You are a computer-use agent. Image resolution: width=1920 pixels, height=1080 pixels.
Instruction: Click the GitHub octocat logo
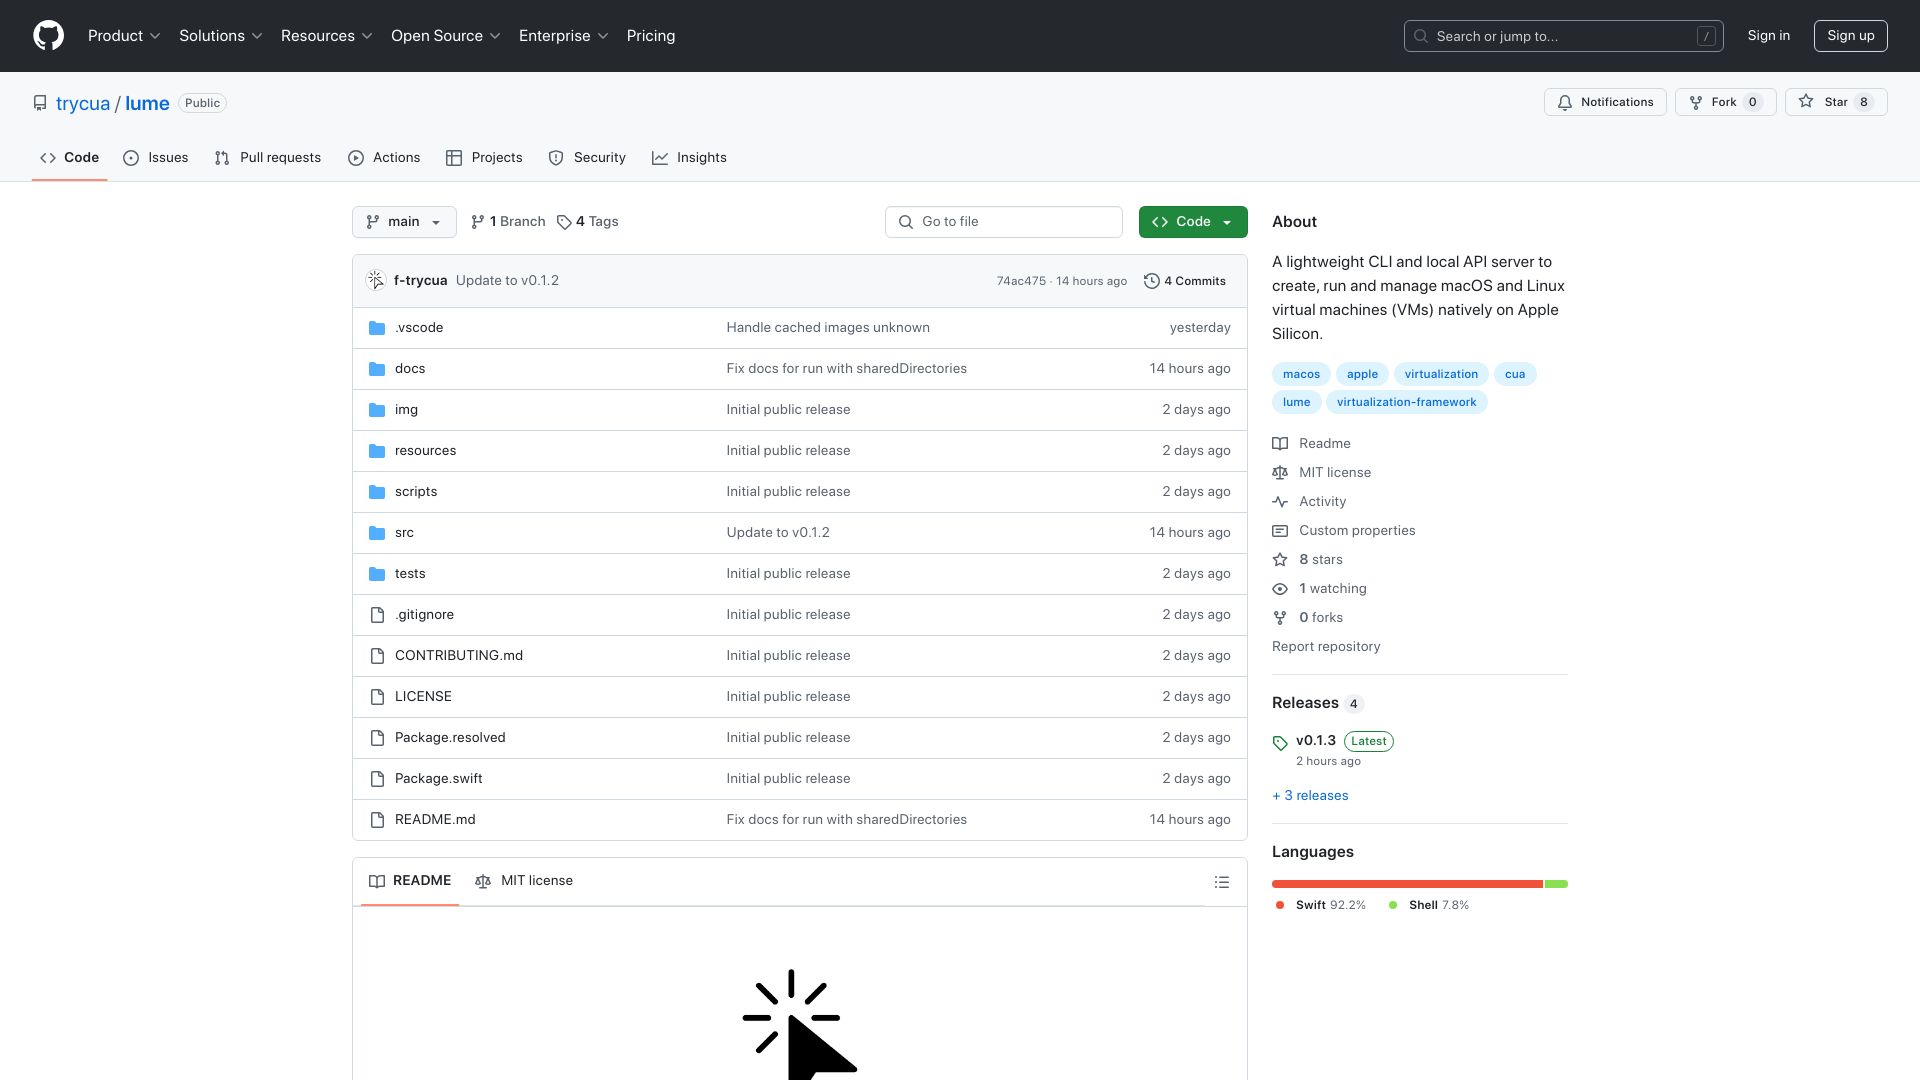48,36
